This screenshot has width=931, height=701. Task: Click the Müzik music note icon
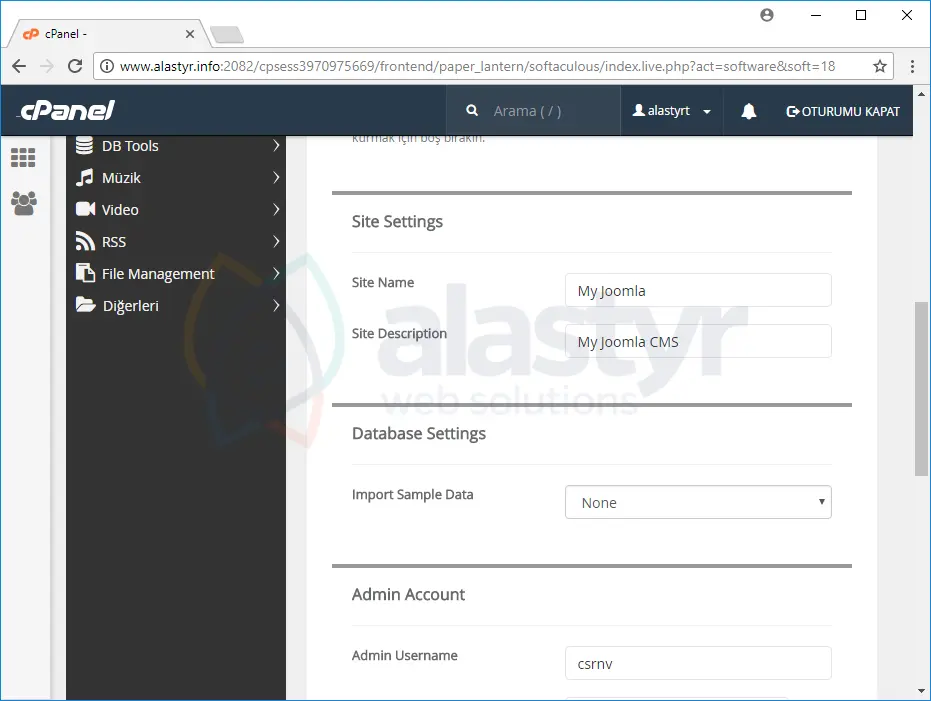[x=84, y=177]
